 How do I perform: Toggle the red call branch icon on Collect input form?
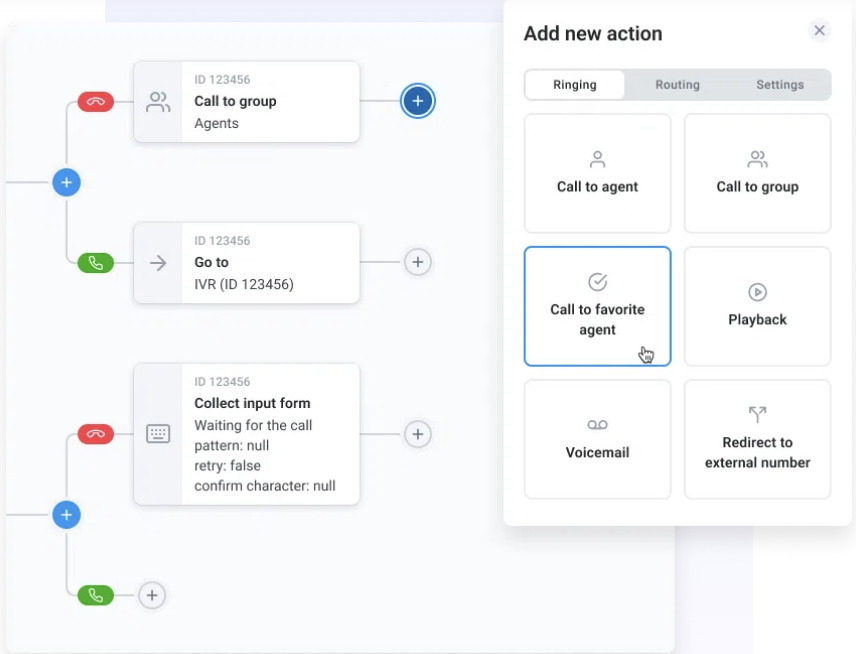tap(95, 434)
